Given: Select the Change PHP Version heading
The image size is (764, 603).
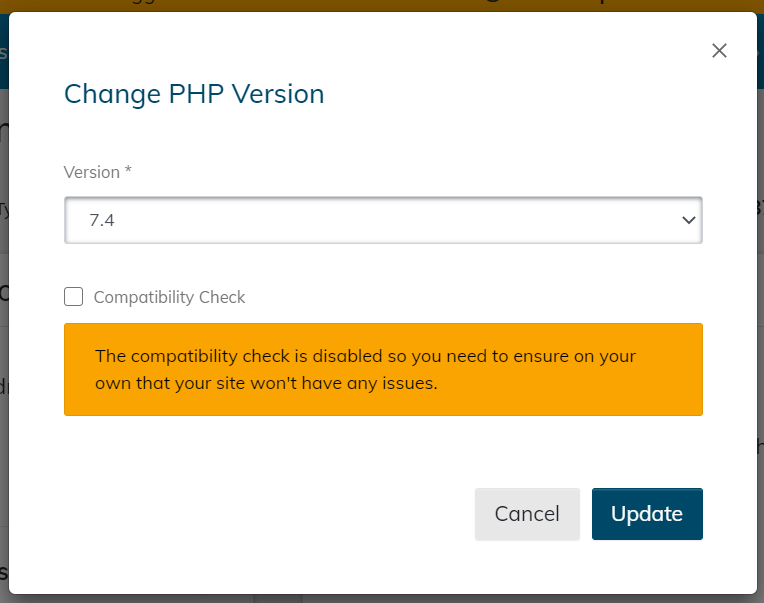Looking at the screenshot, I should point(194,94).
